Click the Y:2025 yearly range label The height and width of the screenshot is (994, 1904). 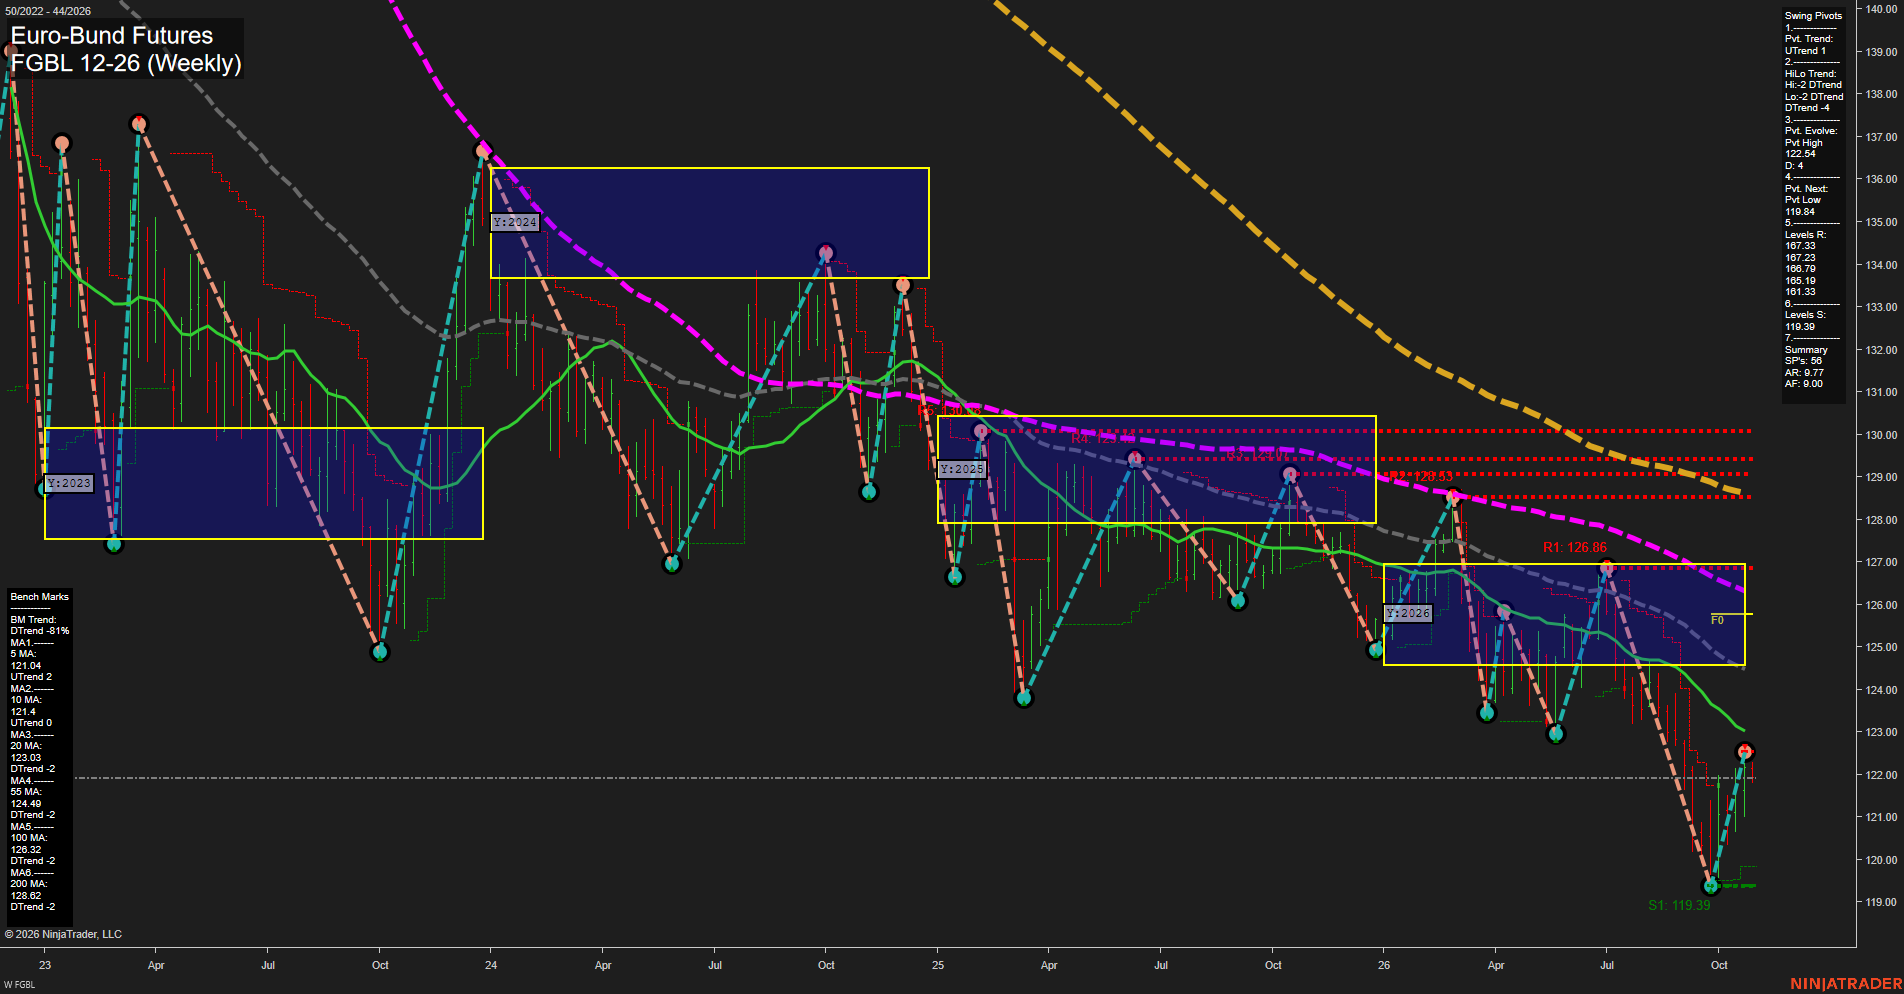(x=962, y=469)
